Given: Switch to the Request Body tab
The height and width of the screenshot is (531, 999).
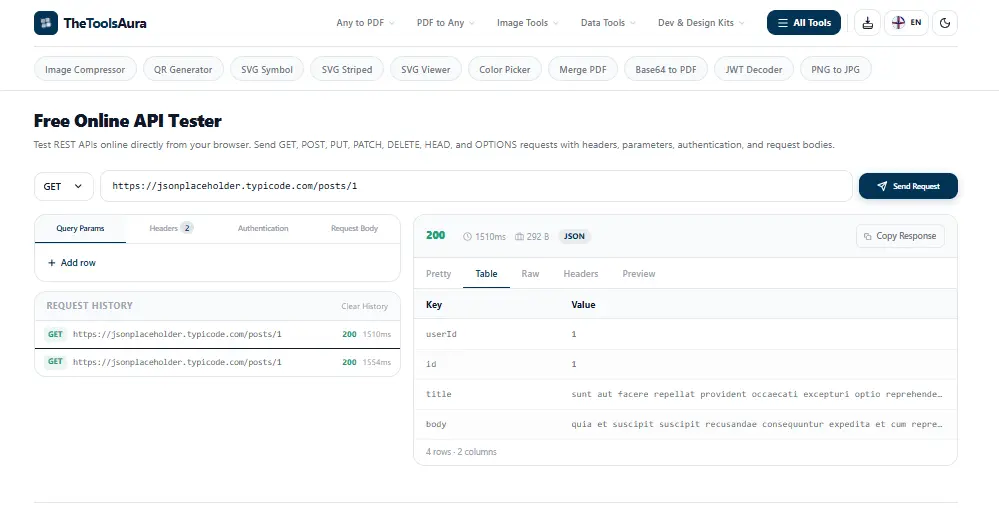Looking at the screenshot, I should [354, 228].
